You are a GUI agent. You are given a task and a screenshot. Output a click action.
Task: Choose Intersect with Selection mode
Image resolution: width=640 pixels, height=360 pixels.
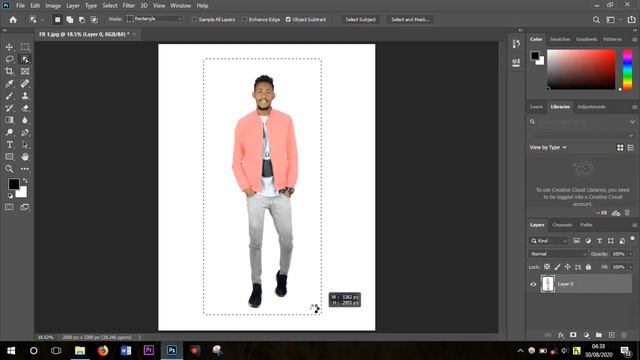click(94, 20)
